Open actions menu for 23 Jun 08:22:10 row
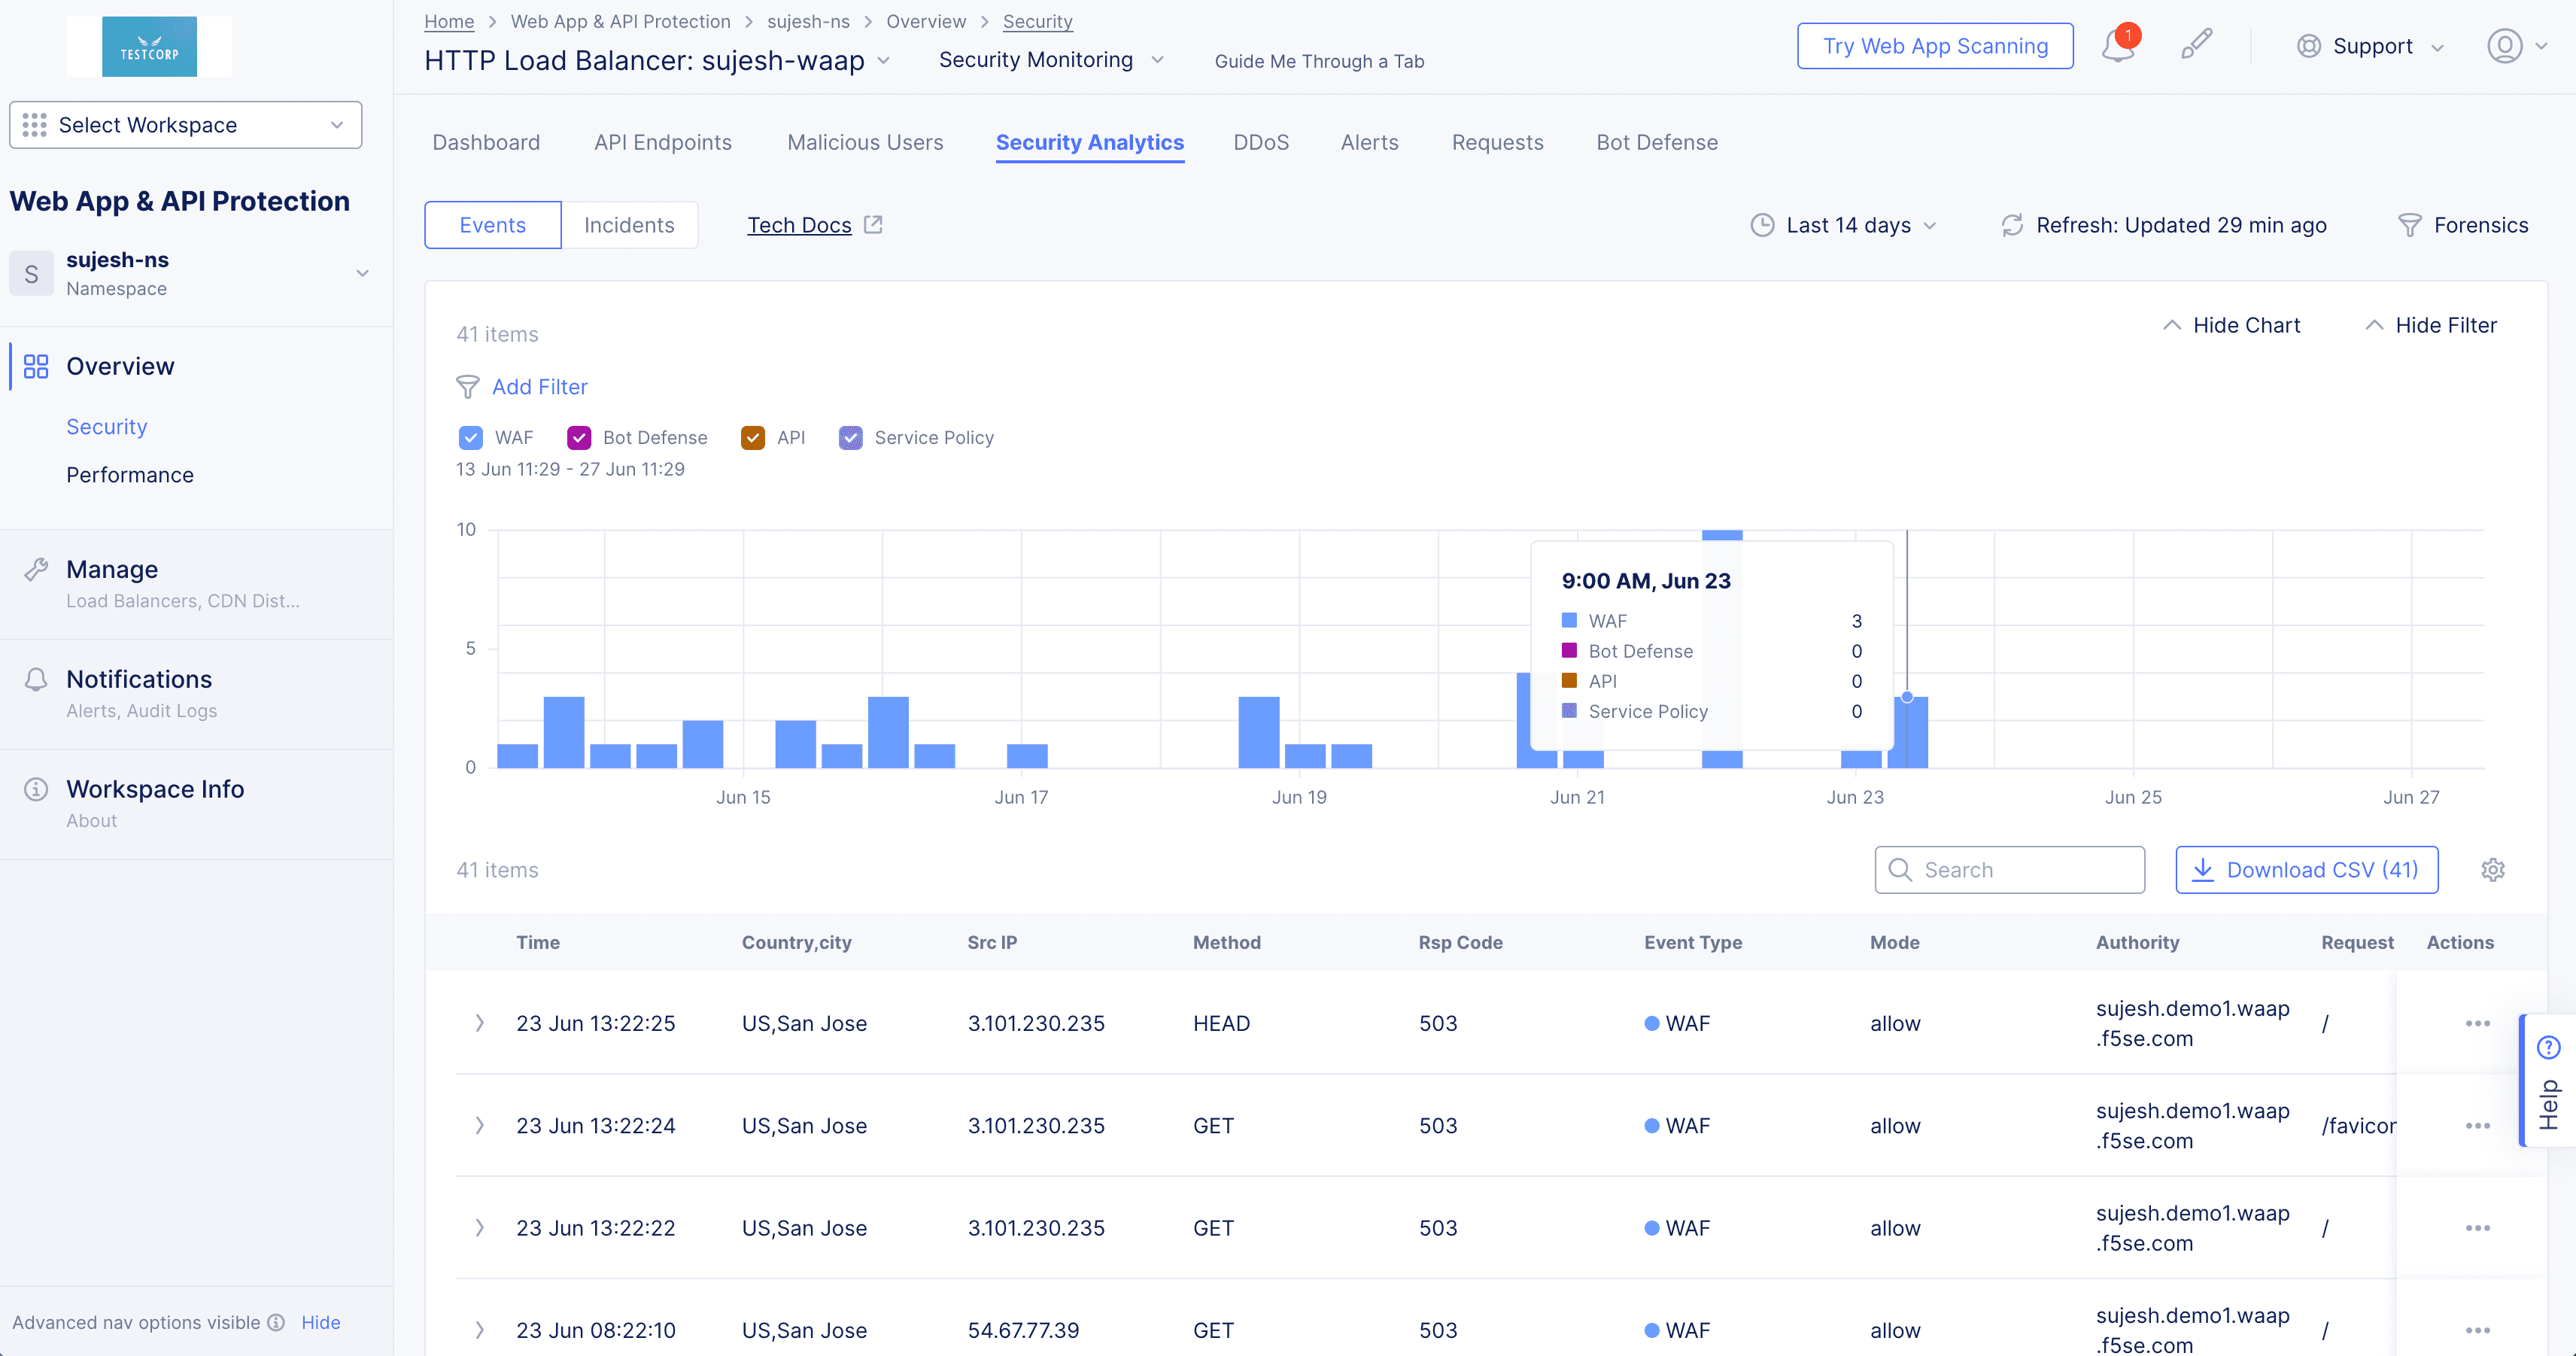The image size is (2576, 1356). click(2477, 1330)
